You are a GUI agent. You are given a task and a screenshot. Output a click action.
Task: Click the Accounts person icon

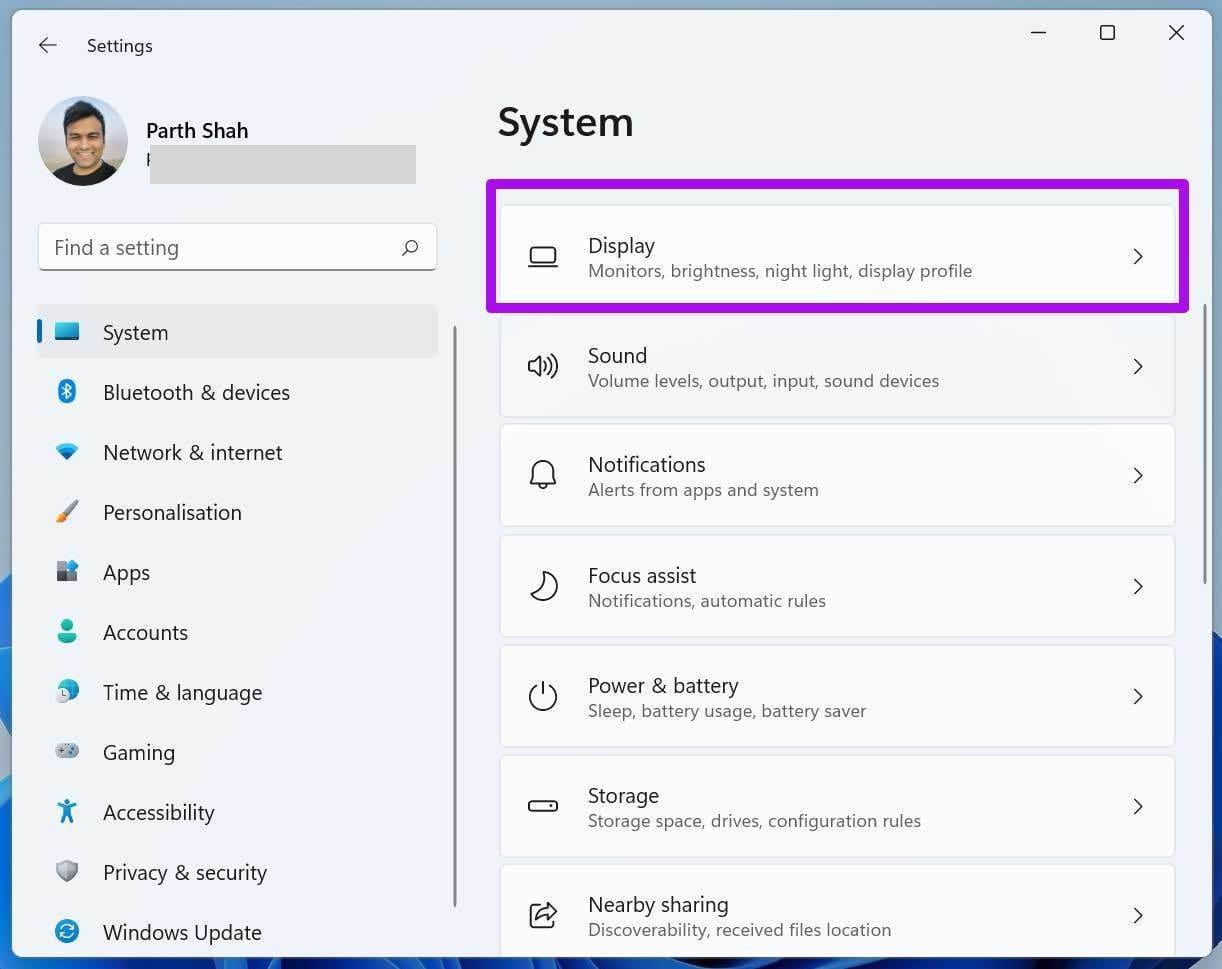point(67,631)
